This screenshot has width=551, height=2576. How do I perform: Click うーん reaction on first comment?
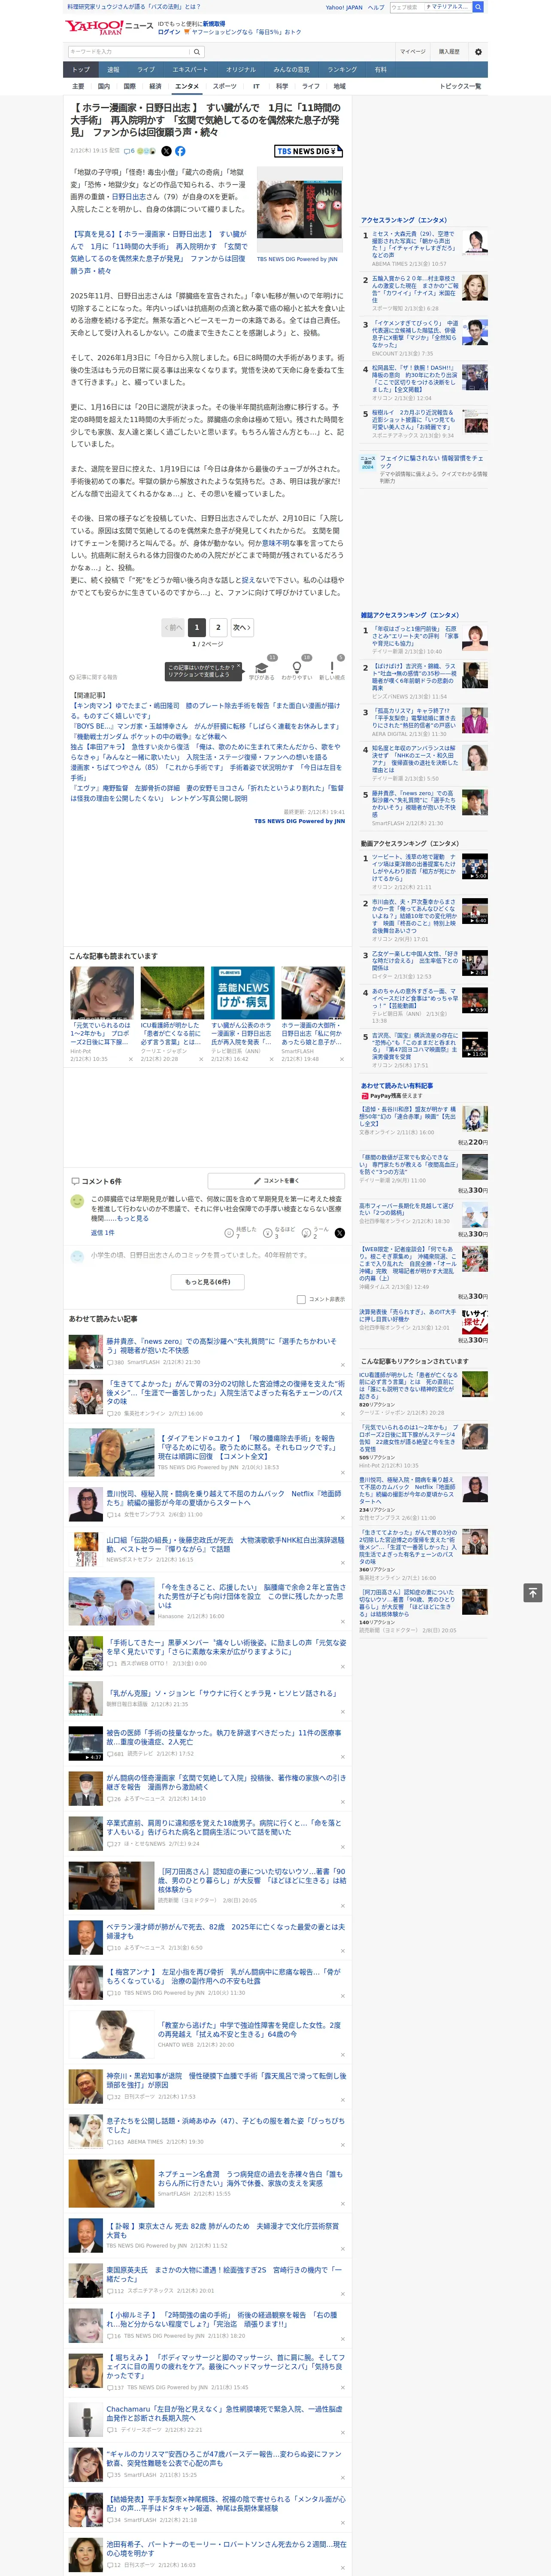coord(315,1232)
